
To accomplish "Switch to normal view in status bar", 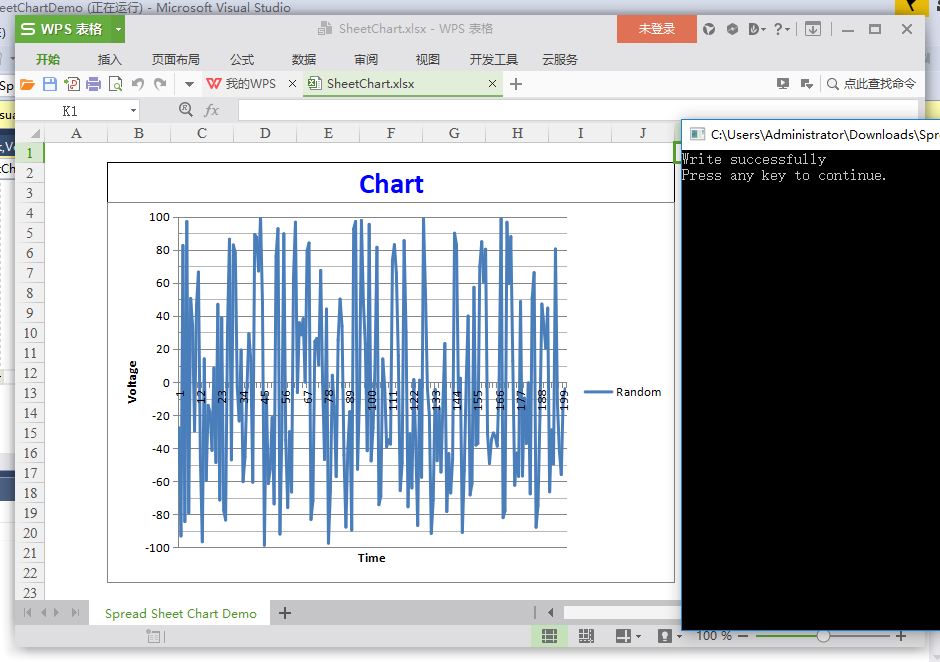I will pos(549,636).
